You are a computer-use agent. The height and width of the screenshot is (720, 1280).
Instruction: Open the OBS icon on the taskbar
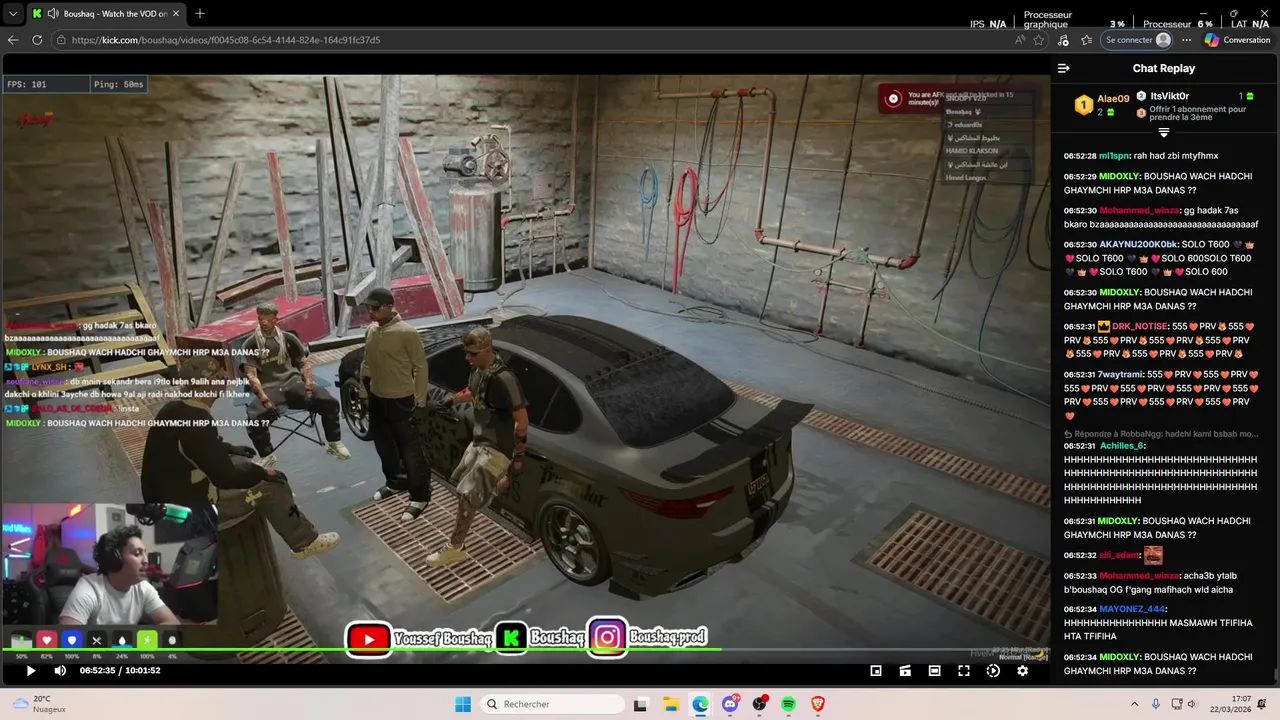click(759, 704)
